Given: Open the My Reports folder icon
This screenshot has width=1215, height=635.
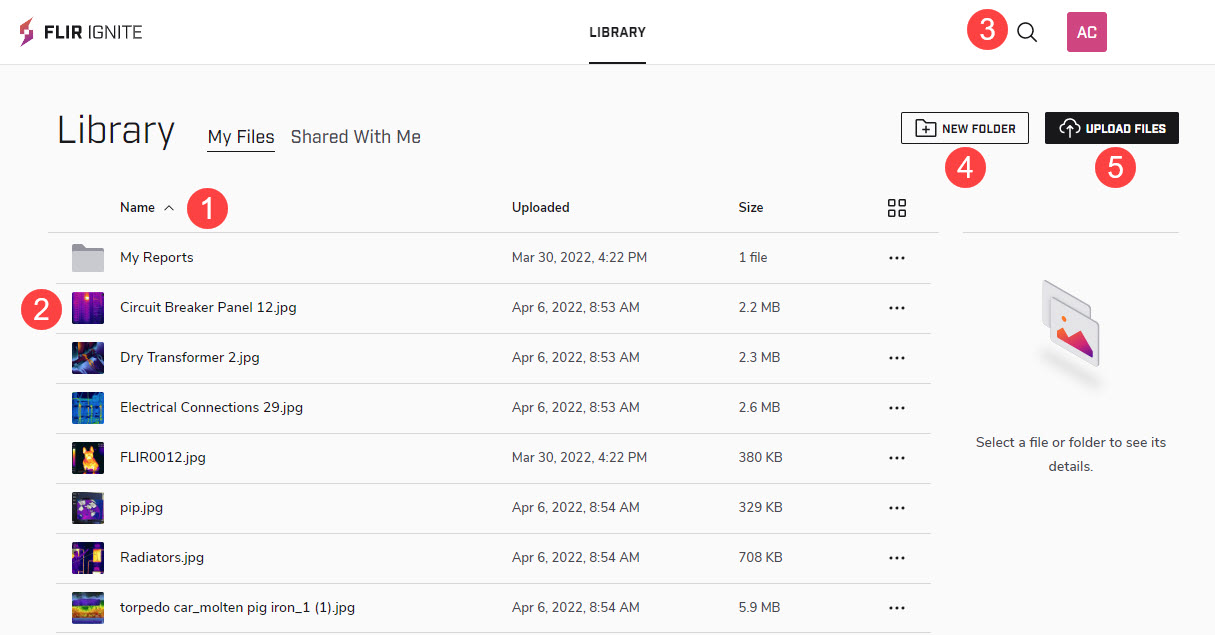Looking at the screenshot, I should coord(88,258).
